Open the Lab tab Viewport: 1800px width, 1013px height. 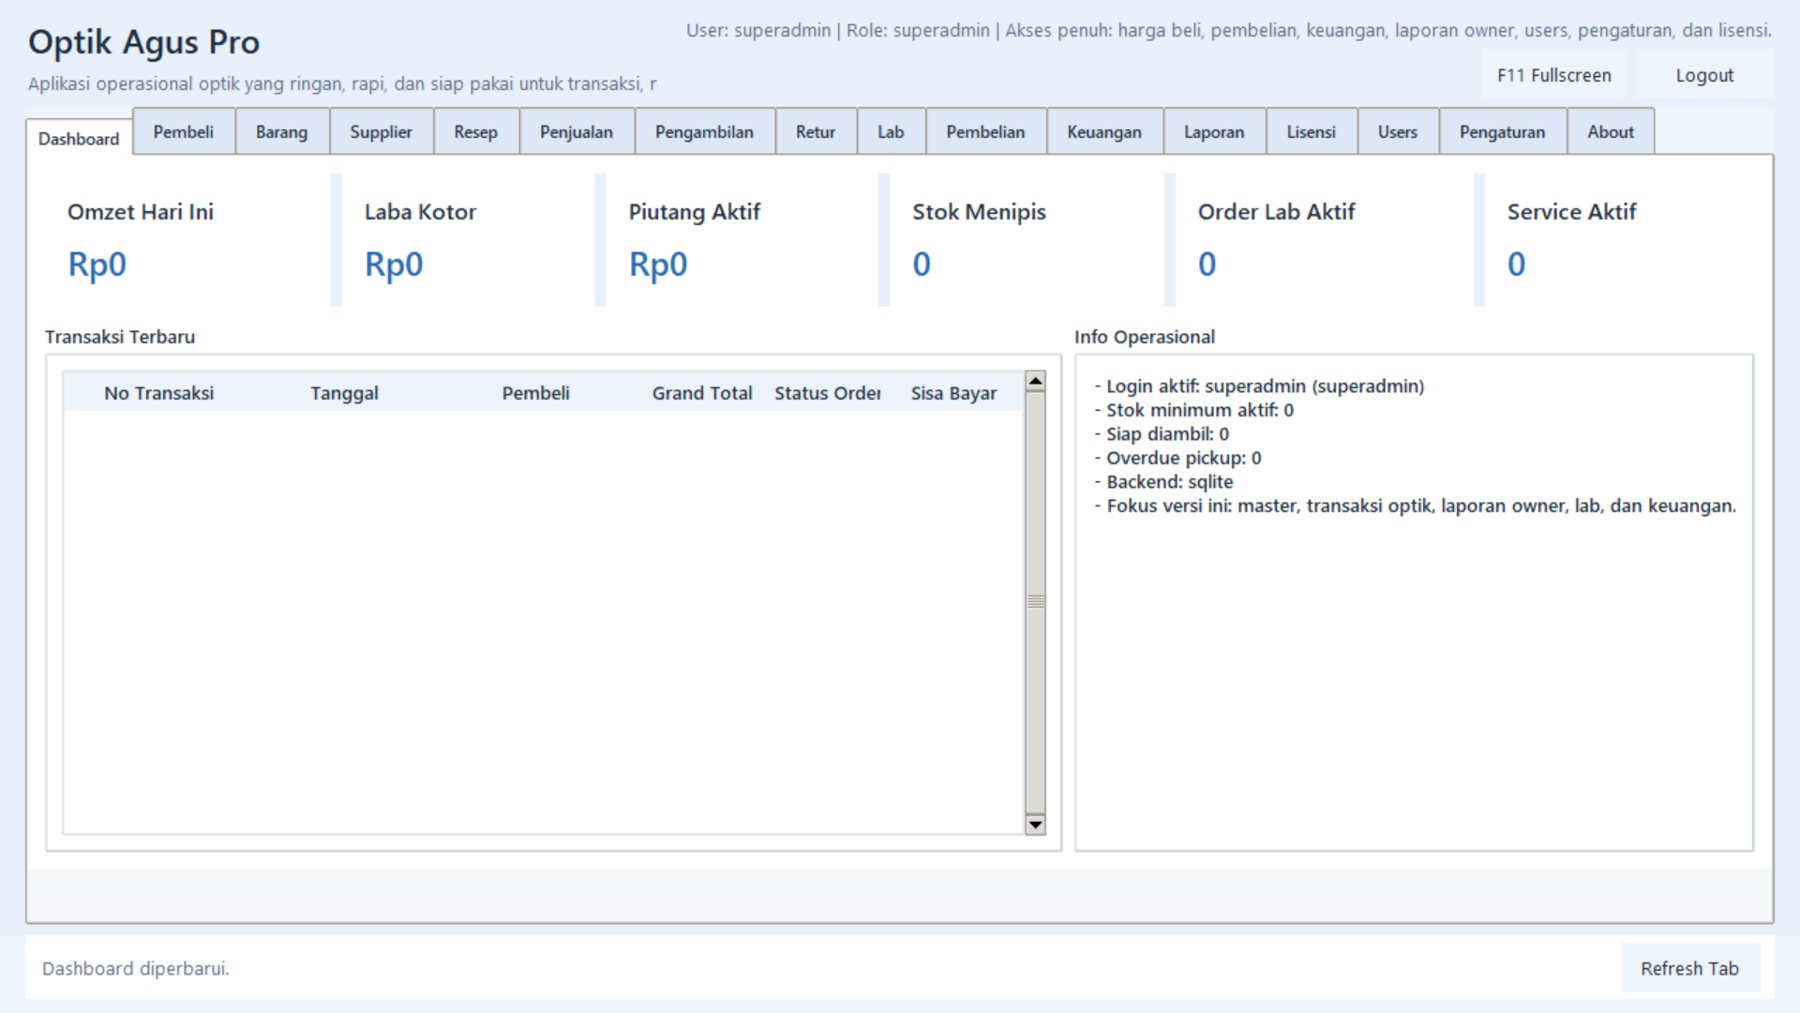[x=891, y=132]
